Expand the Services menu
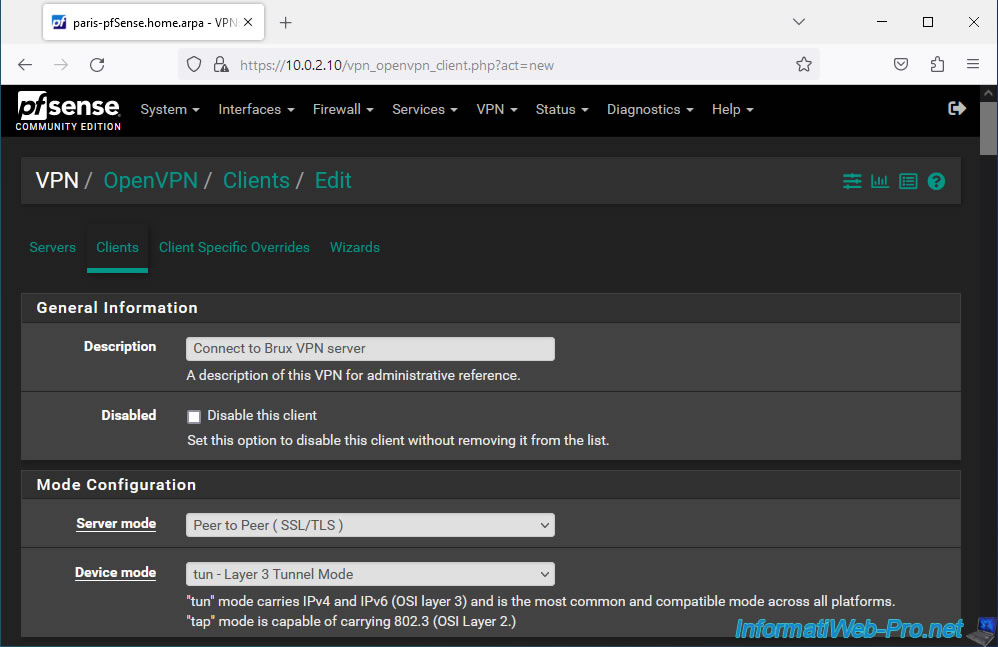This screenshot has height=647, width=998. coord(425,109)
